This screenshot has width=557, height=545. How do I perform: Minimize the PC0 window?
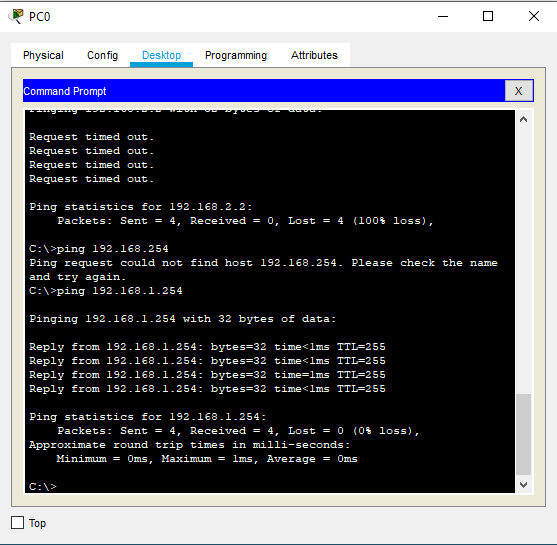[x=443, y=16]
